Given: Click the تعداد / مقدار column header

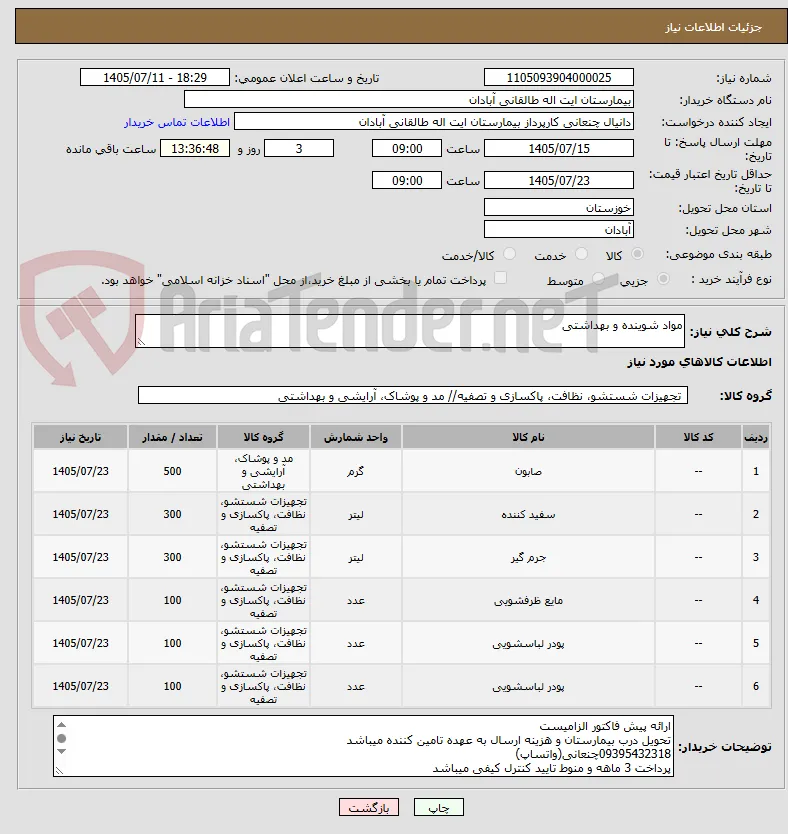Looking at the screenshot, I should (x=172, y=437).
